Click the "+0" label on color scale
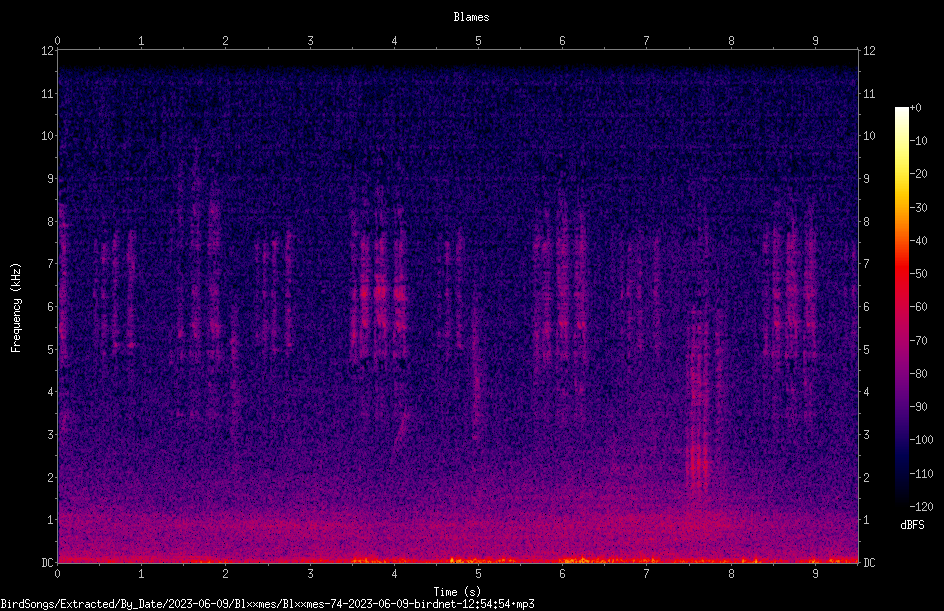Screen dimensions: 944x611 [915, 108]
